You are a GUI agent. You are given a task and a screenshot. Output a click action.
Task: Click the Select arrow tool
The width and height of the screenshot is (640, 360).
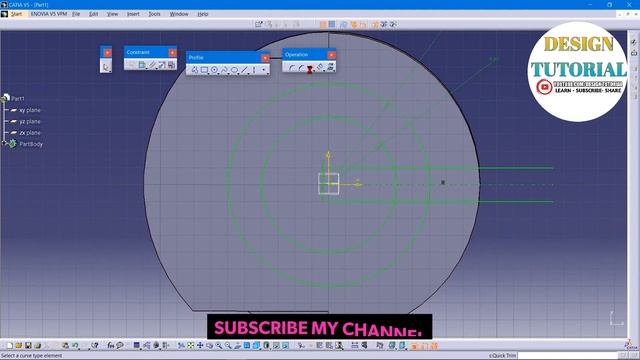[x=106, y=67]
